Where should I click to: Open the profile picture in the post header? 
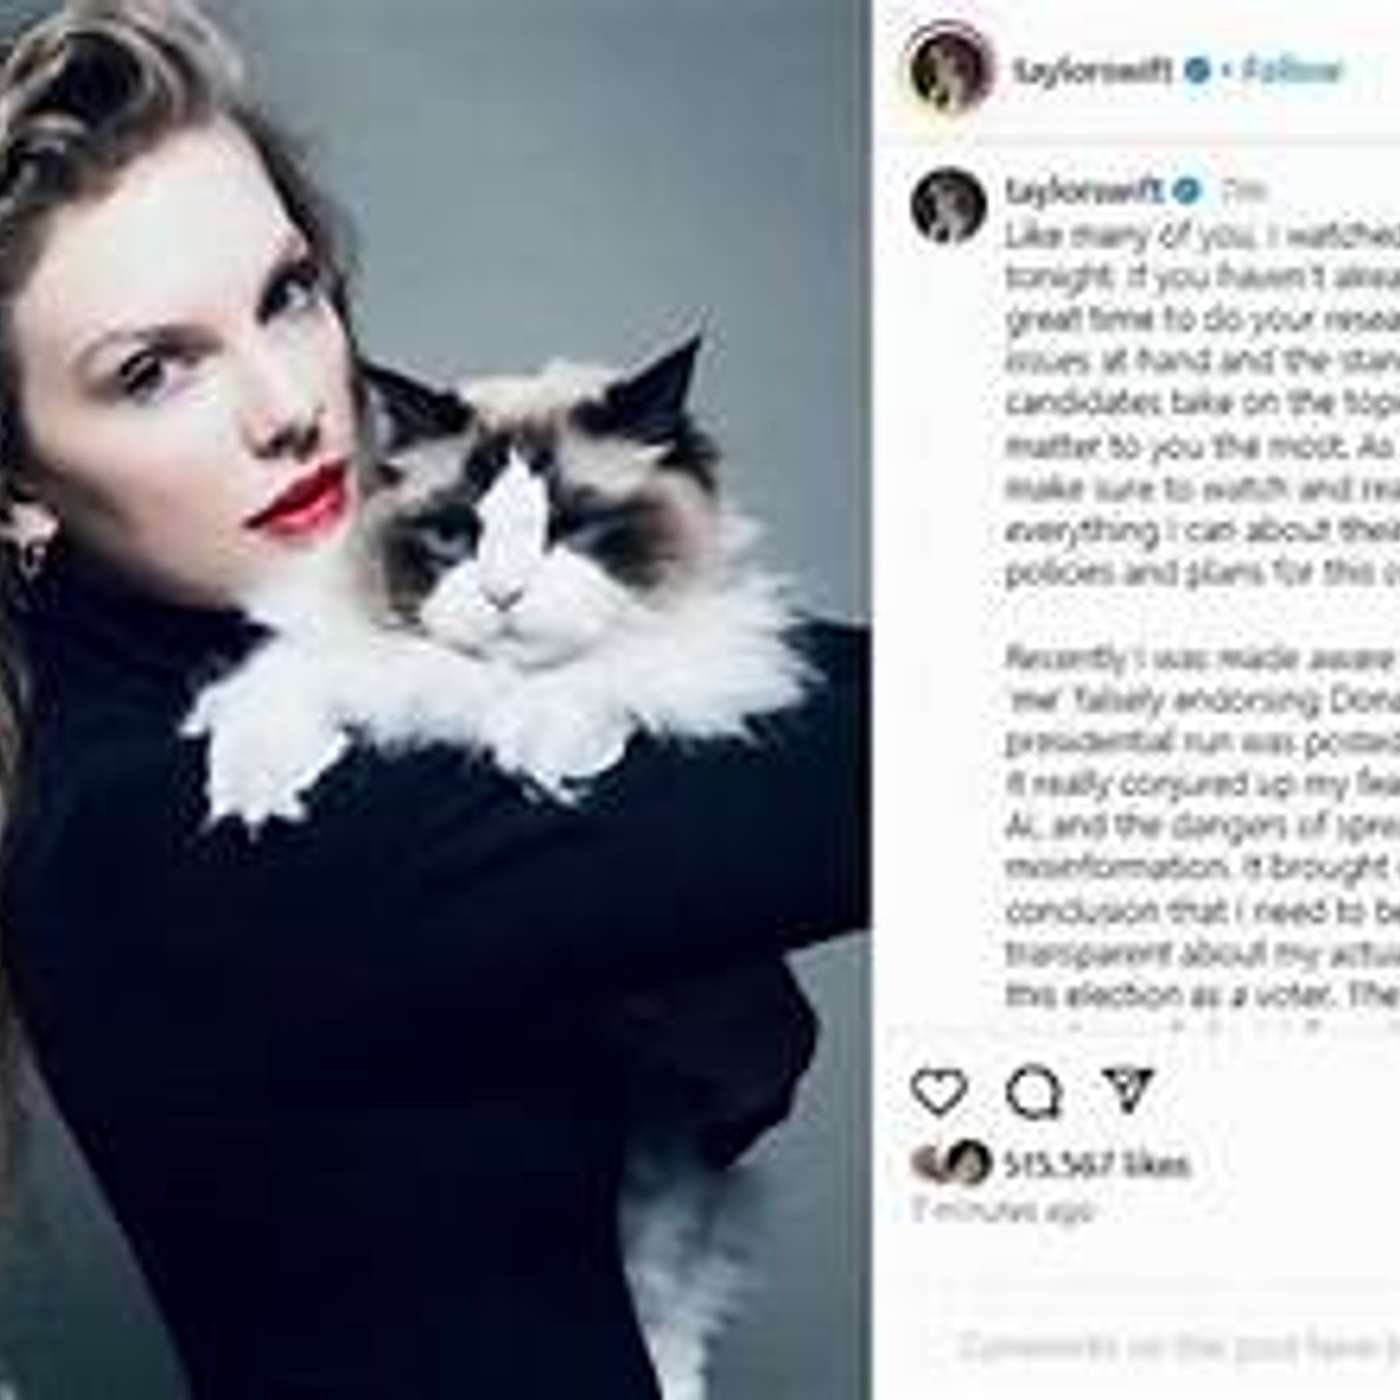coord(951,69)
